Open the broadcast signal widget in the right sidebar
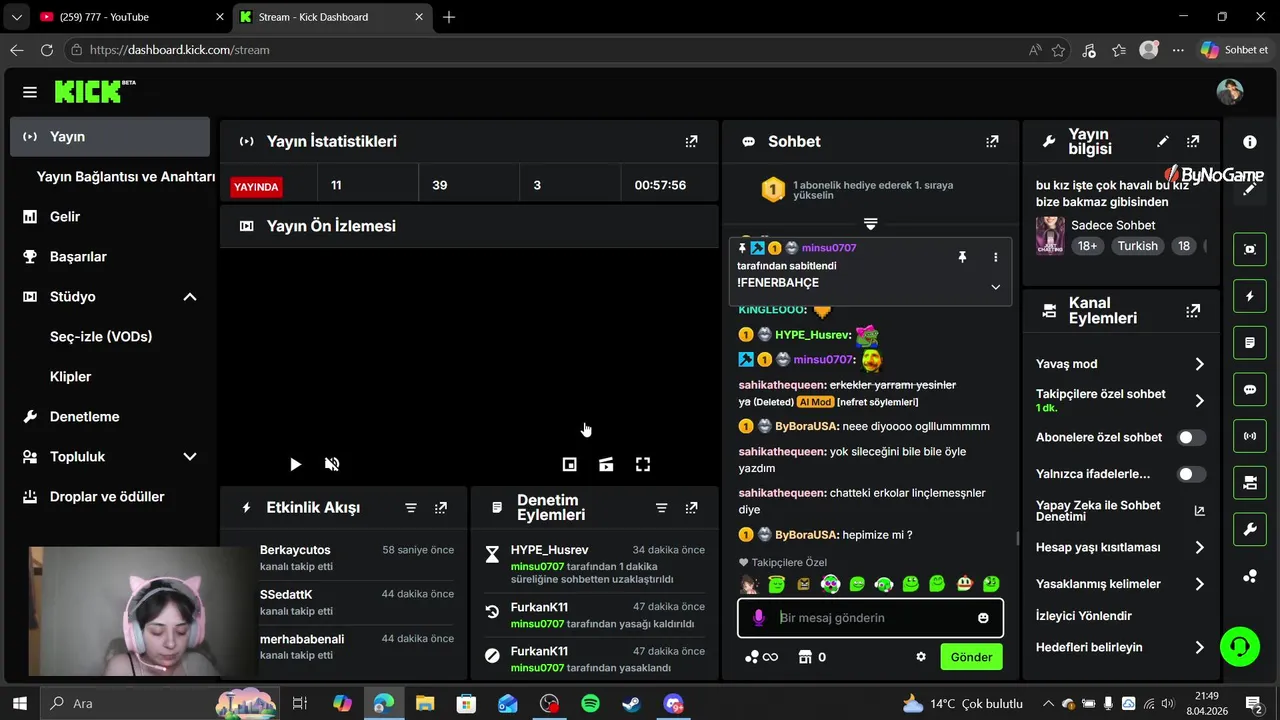Image resolution: width=1280 pixels, height=720 pixels. point(1250,436)
